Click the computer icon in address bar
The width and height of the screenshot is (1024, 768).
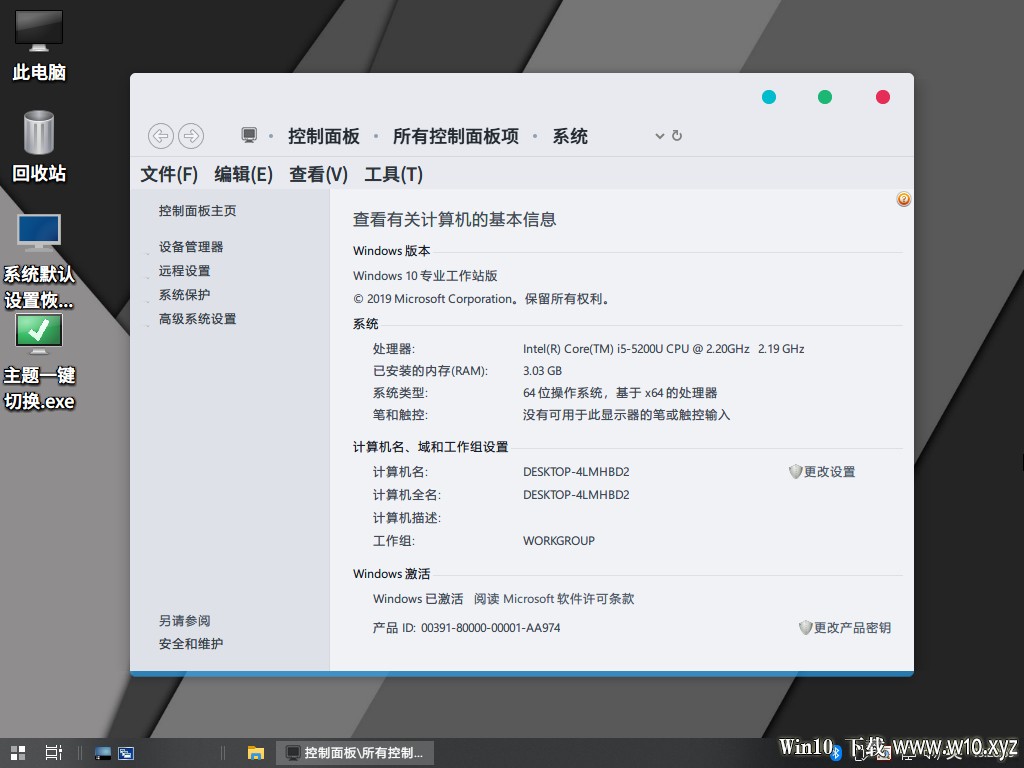249,135
